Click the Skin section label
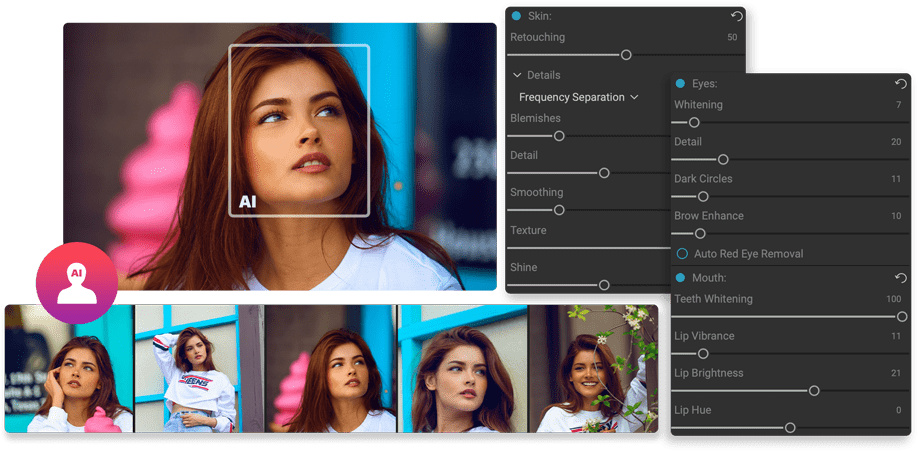918x451 pixels. point(540,16)
